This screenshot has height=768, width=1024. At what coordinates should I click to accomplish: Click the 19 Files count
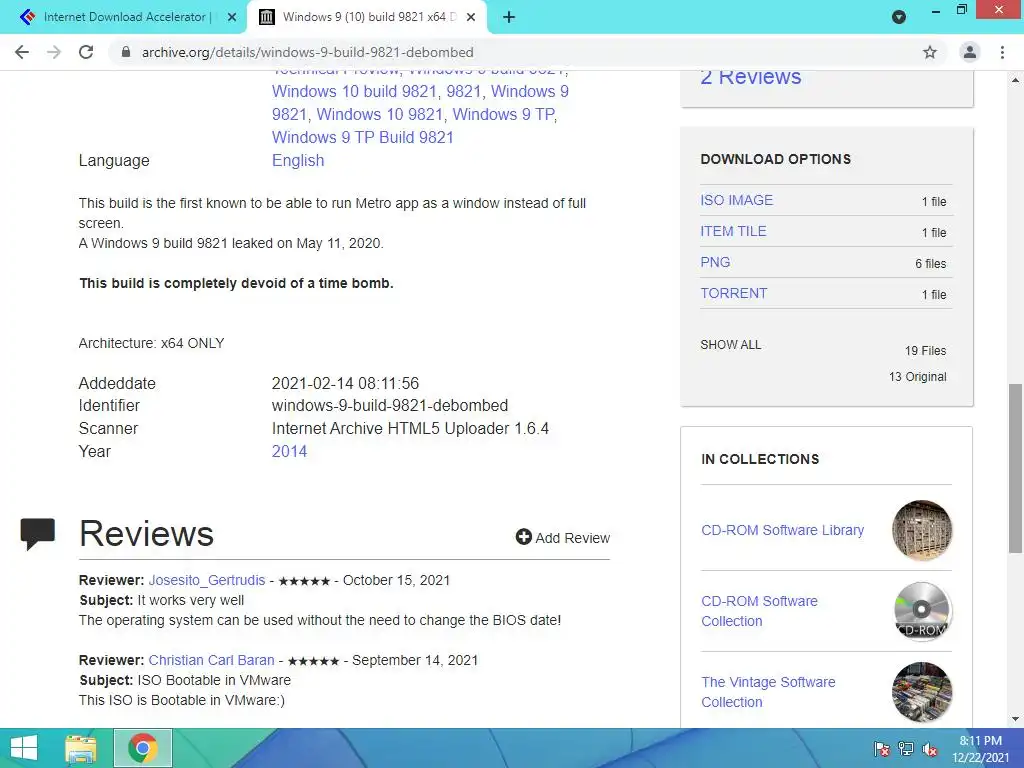pos(925,351)
